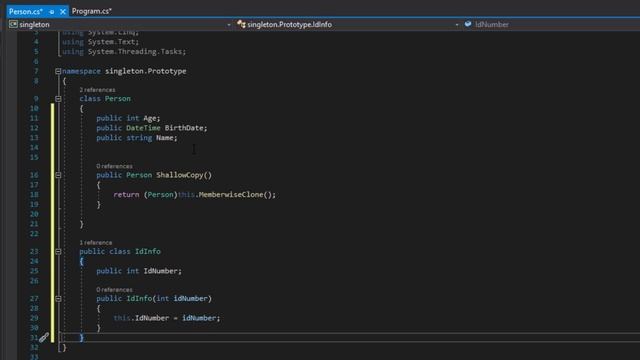Collapse the class Person block
This screenshot has height=360, width=640.
point(58,99)
